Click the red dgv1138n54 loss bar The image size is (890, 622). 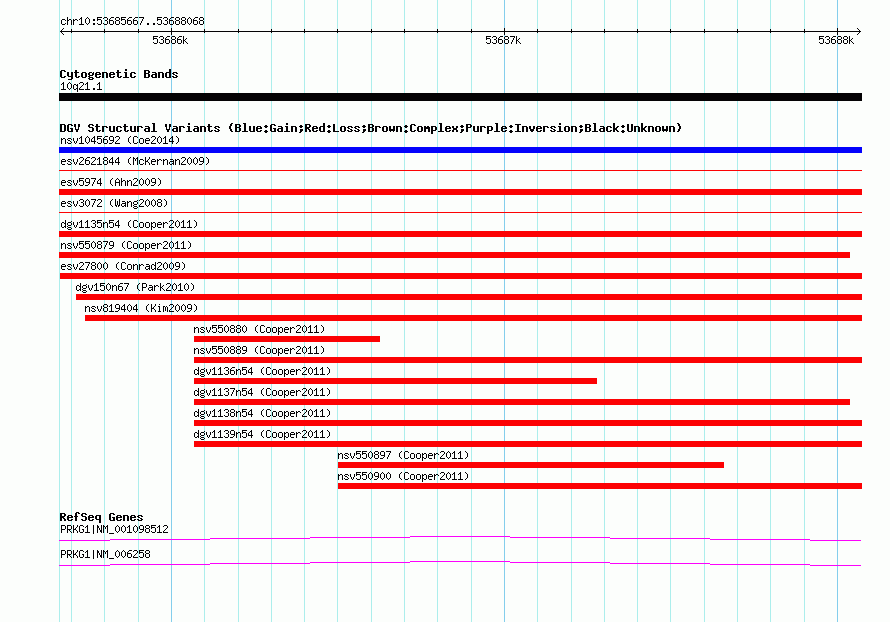[528, 423]
